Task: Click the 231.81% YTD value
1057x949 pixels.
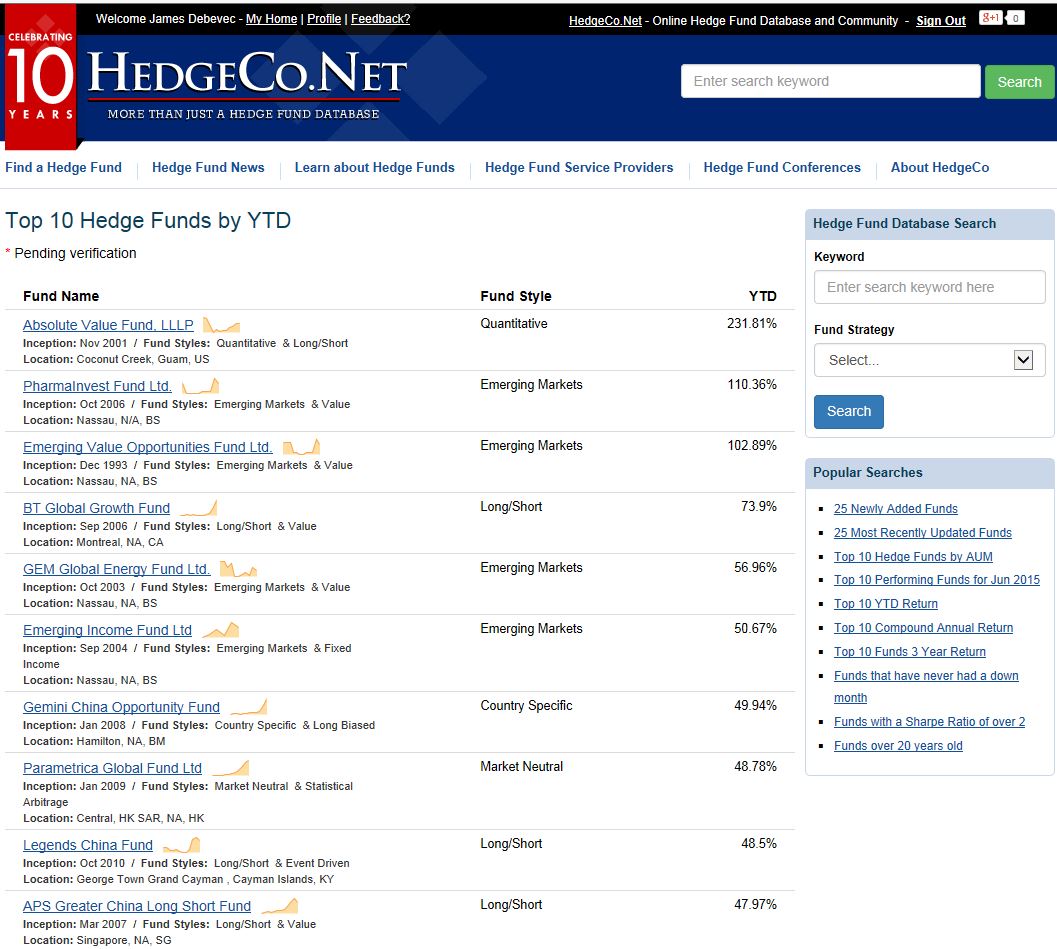Action: pyautogui.click(x=751, y=324)
